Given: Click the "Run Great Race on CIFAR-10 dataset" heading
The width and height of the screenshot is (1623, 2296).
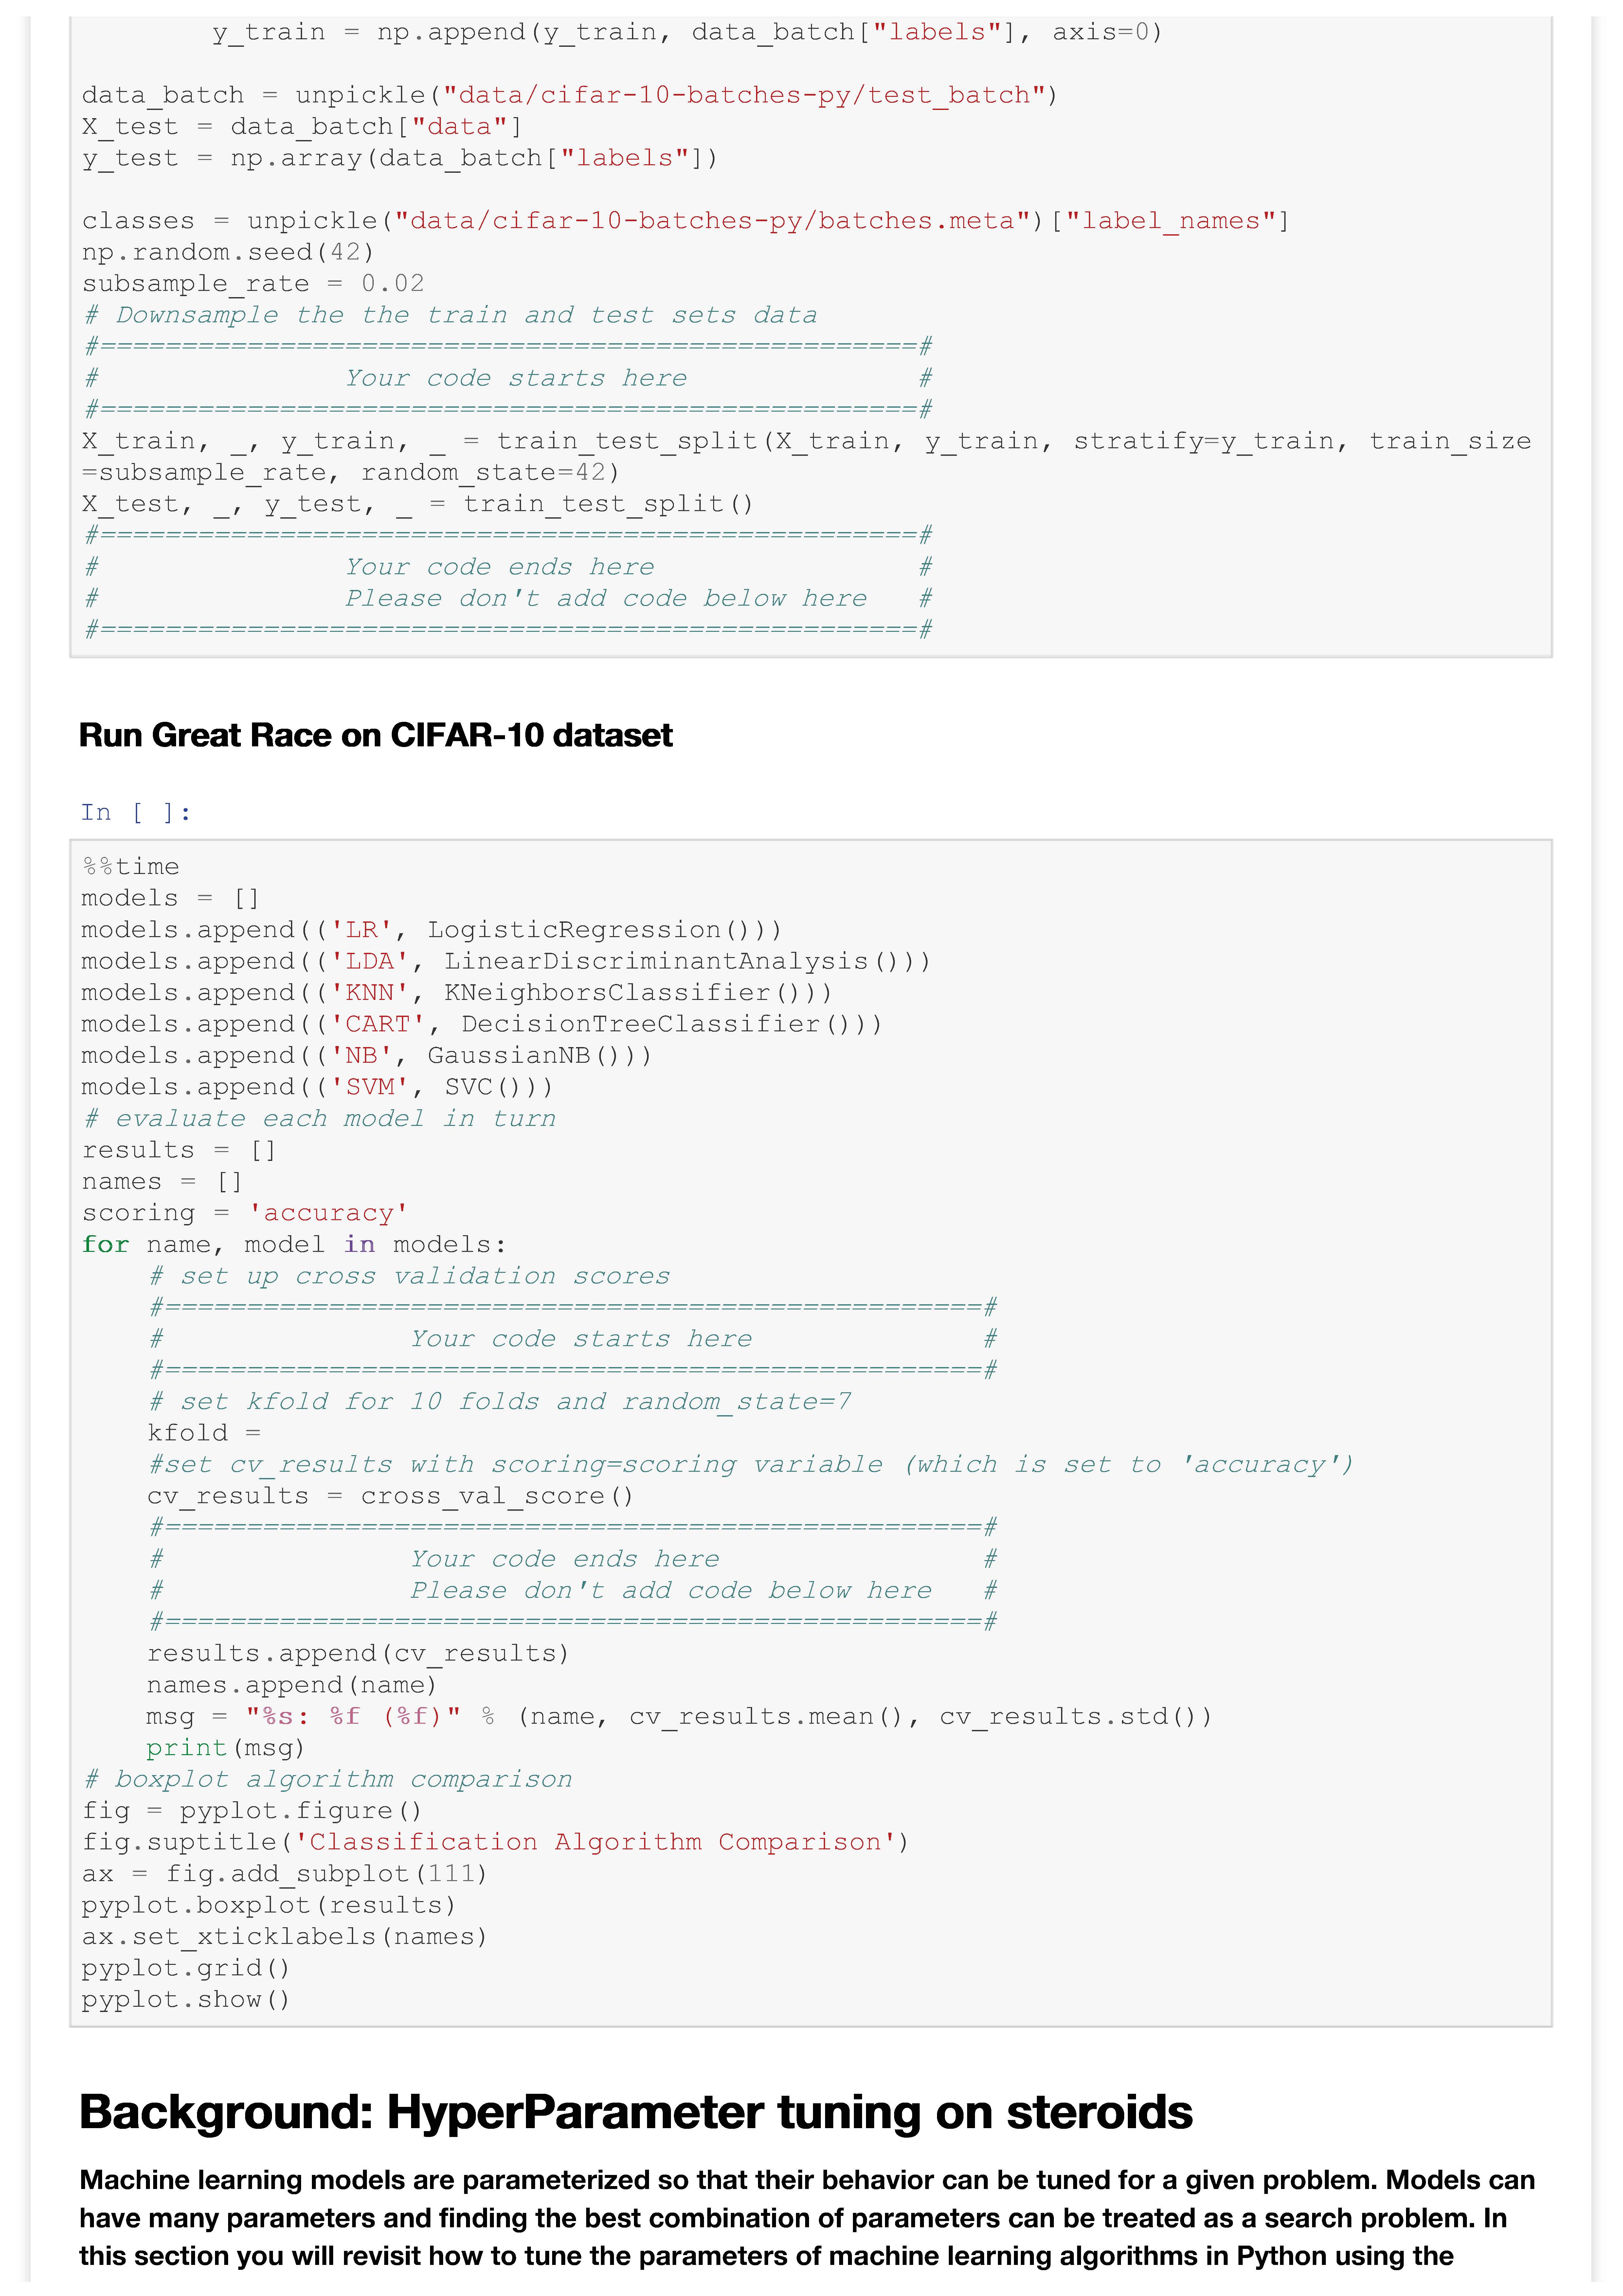Looking at the screenshot, I should coord(375,735).
